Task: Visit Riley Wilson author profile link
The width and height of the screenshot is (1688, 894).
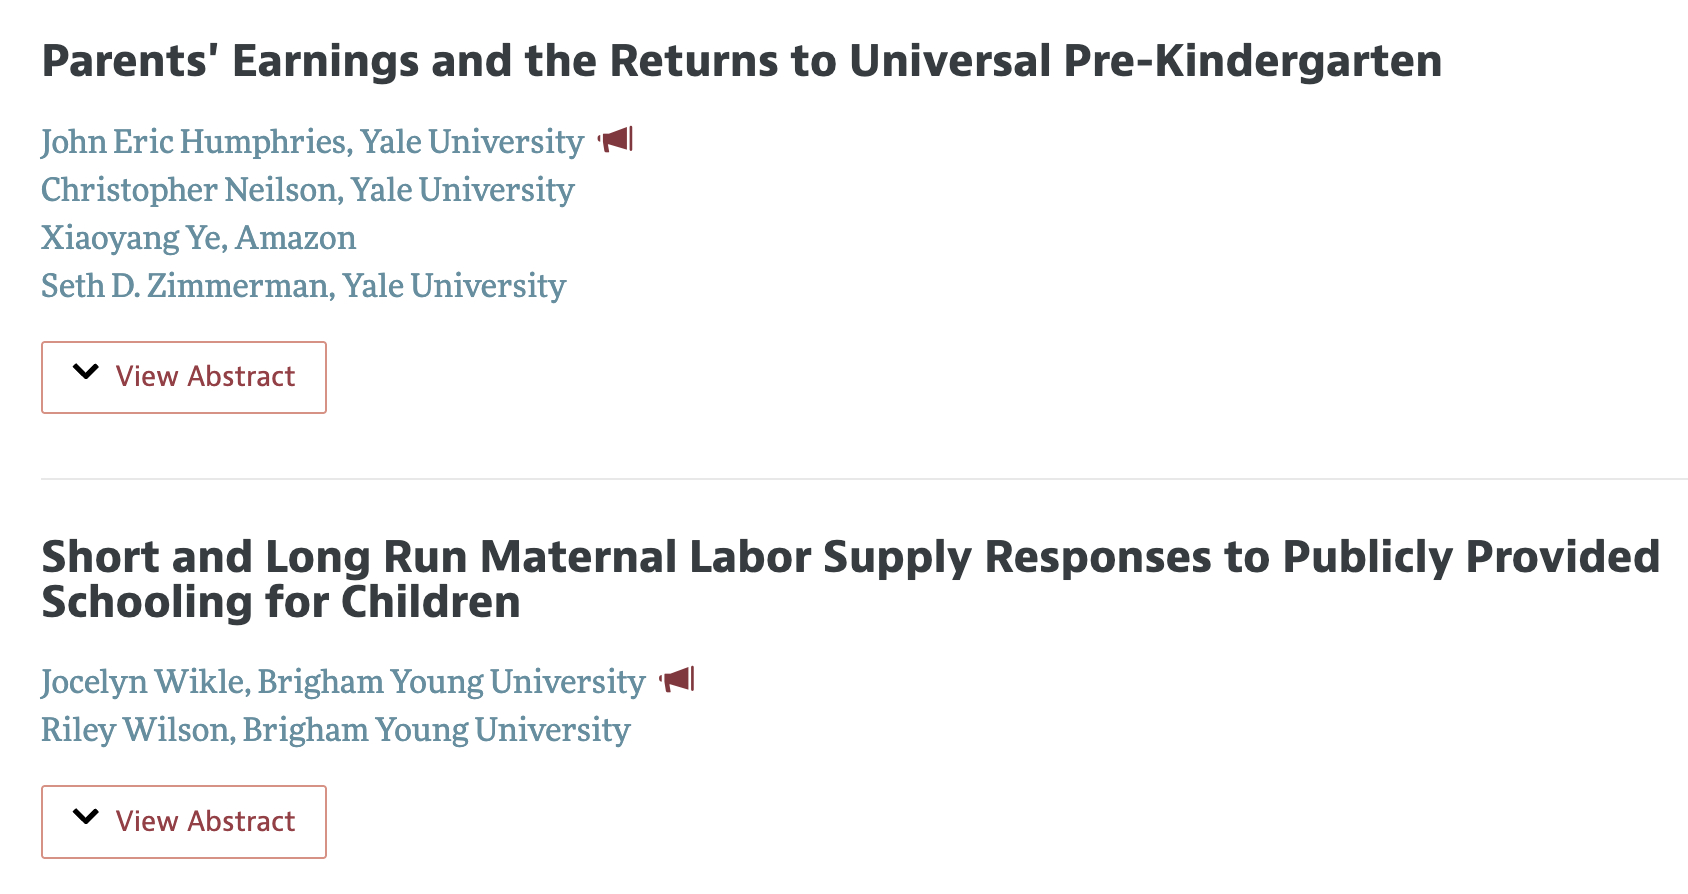Action: tap(136, 730)
